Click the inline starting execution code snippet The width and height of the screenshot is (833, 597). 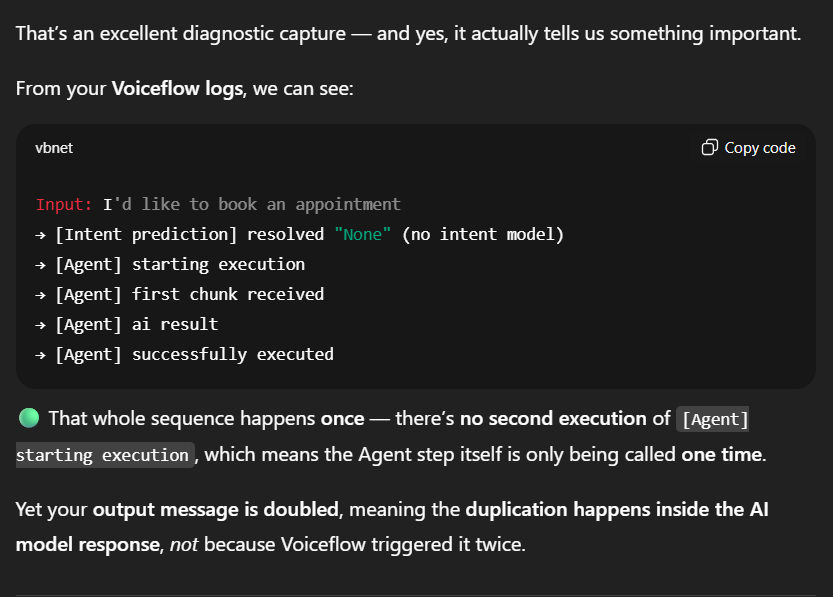click(x=103, y=455)
